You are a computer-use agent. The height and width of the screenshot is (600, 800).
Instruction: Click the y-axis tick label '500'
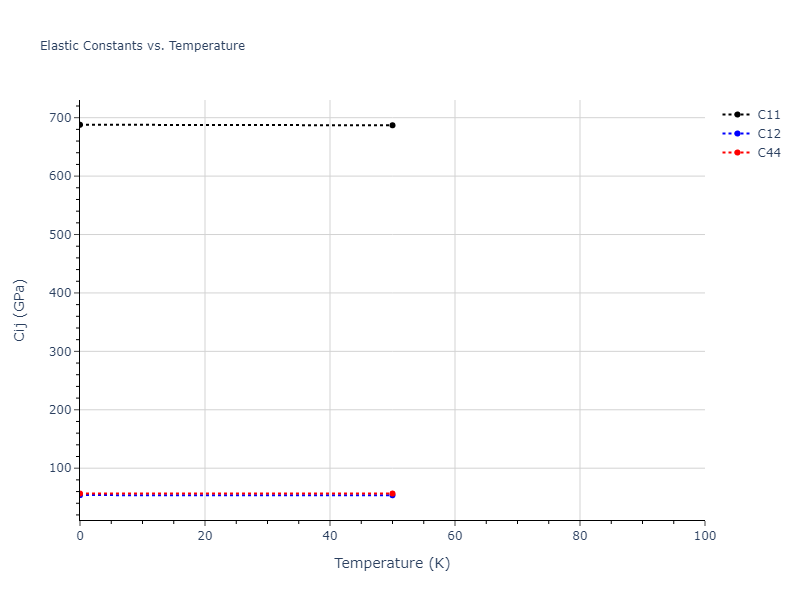59,235
